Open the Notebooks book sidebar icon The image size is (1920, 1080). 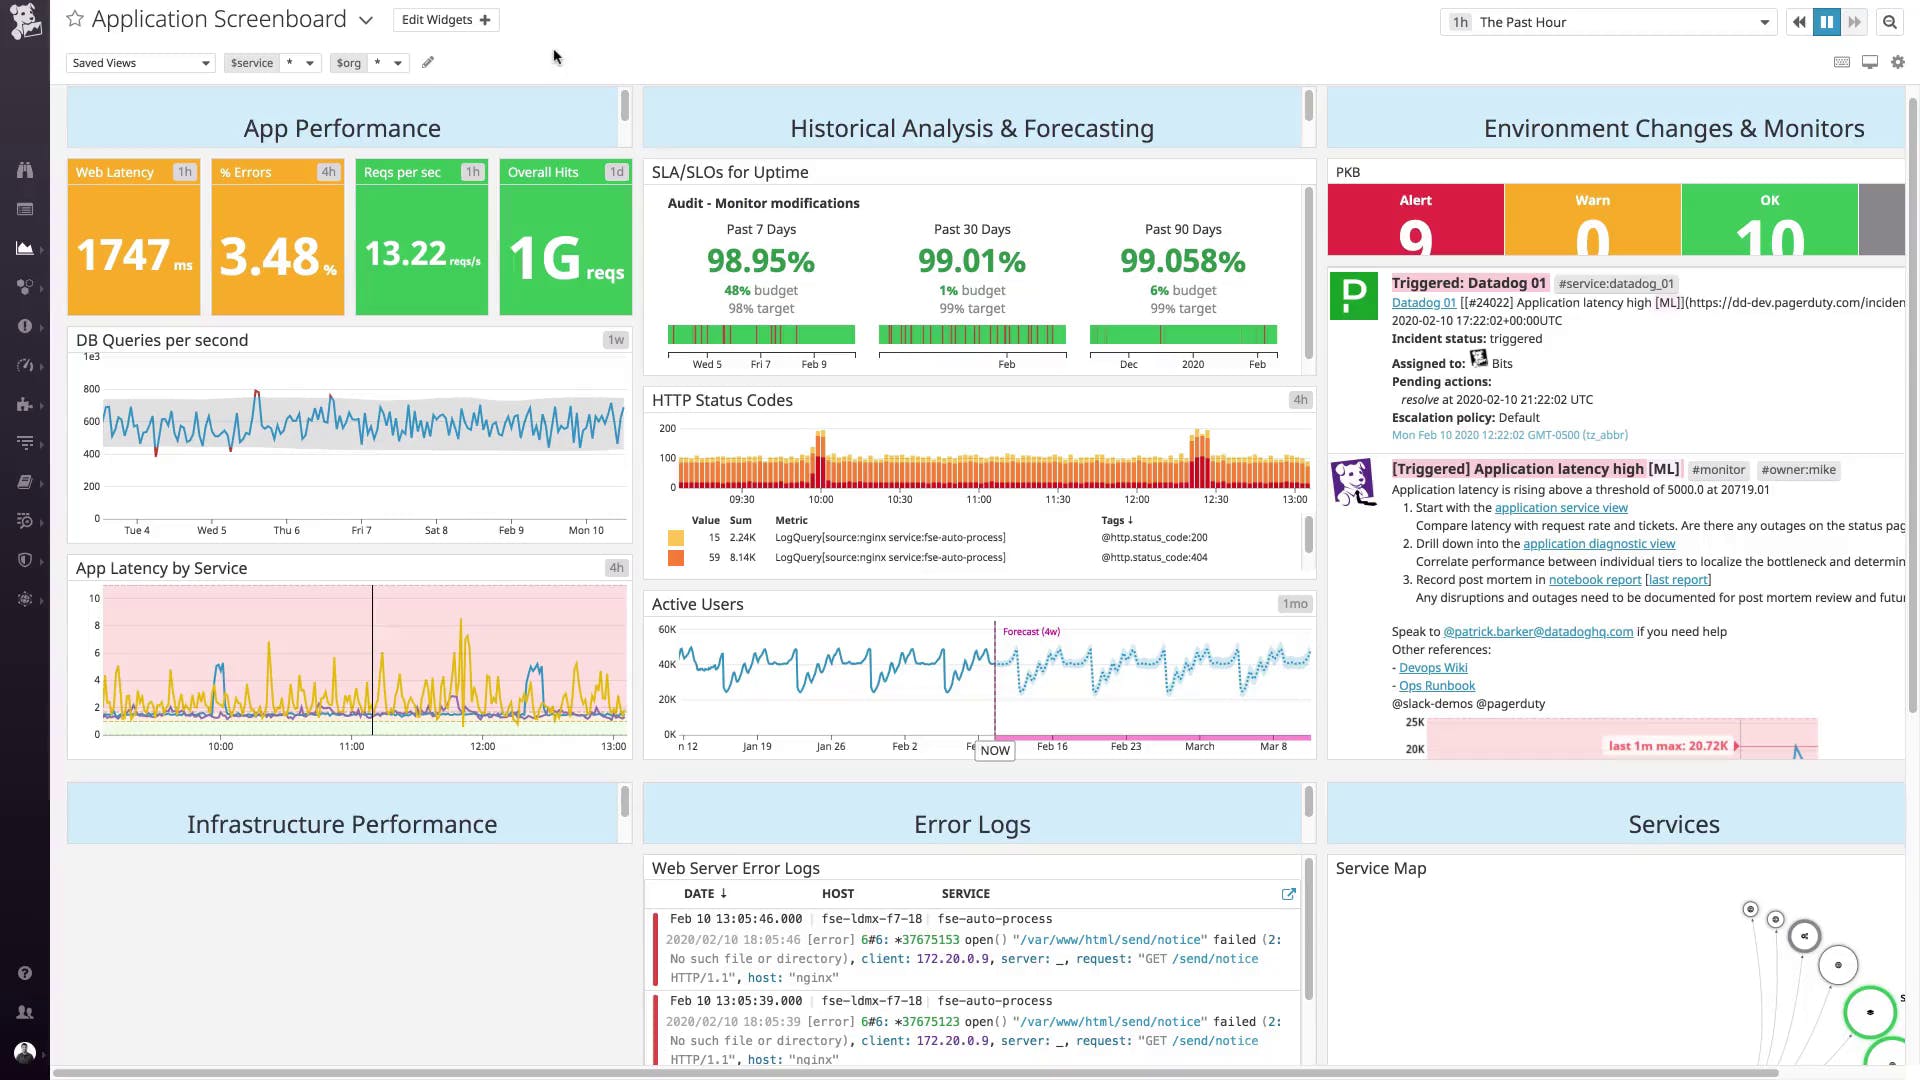[25, 482]
